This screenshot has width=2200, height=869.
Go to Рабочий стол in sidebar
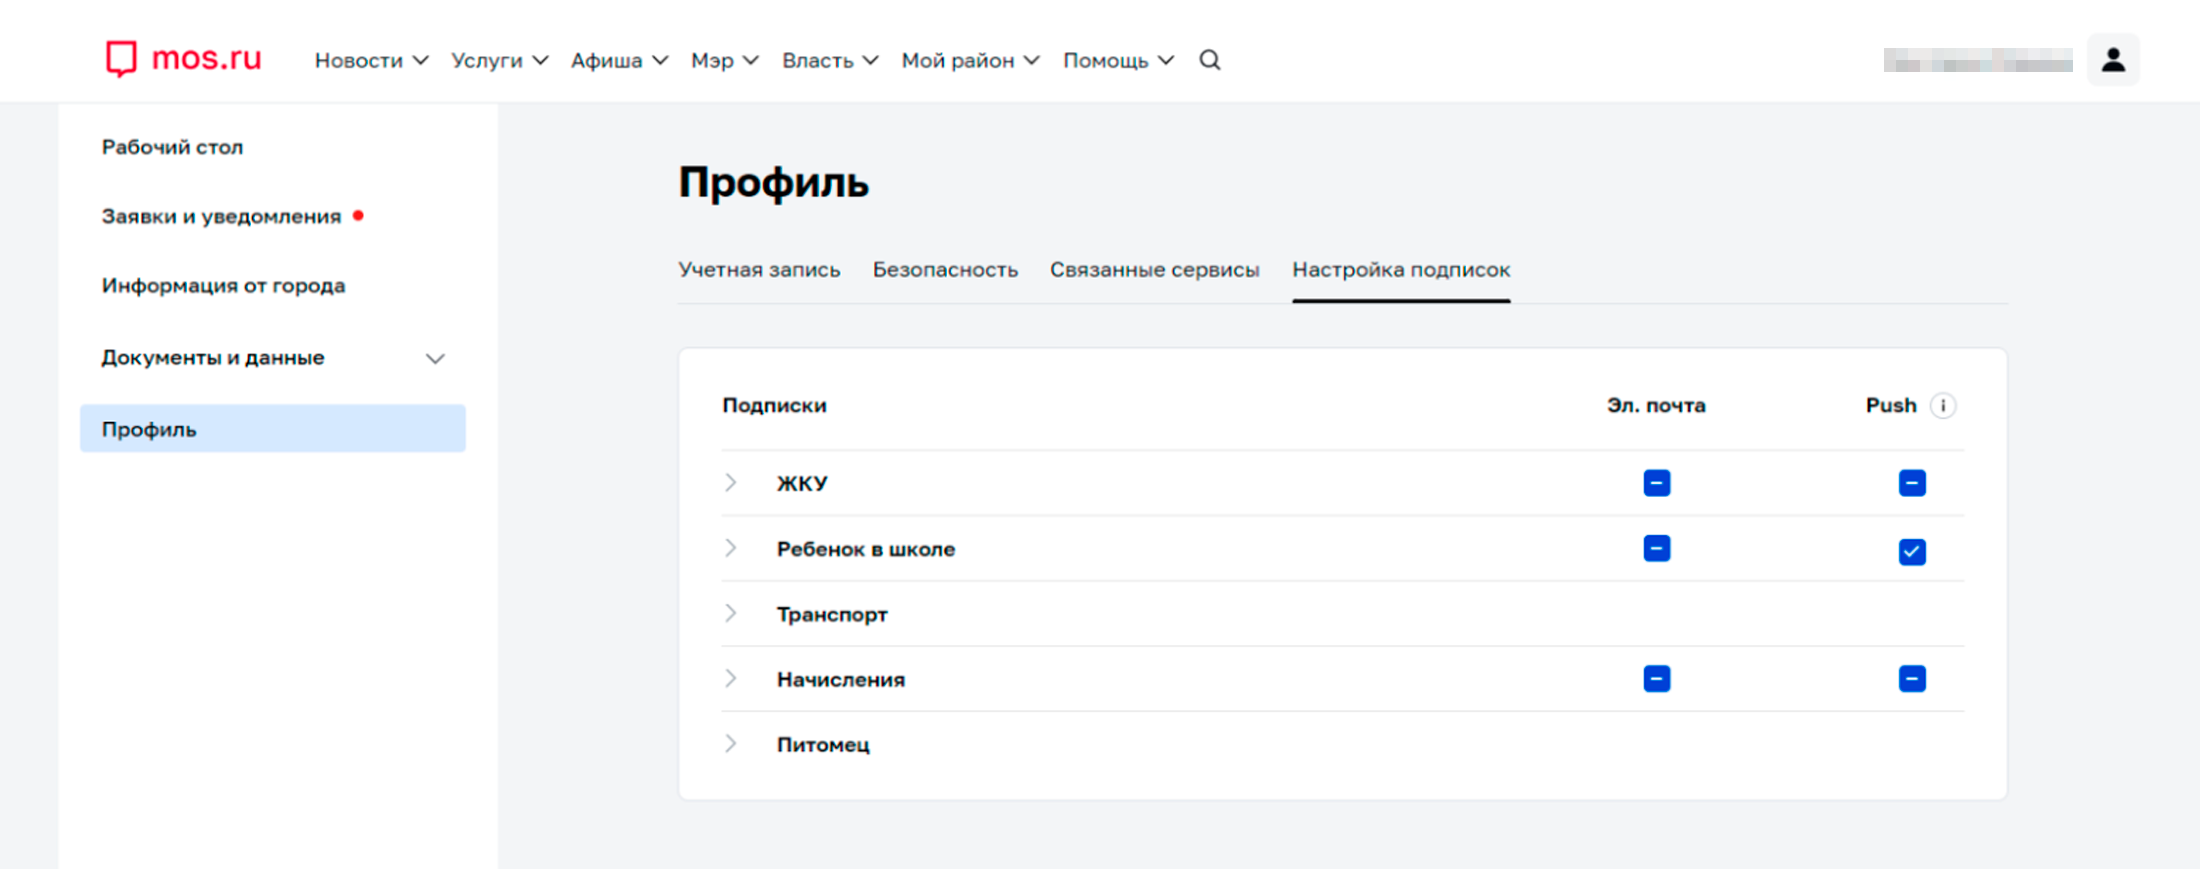point(172,147)
